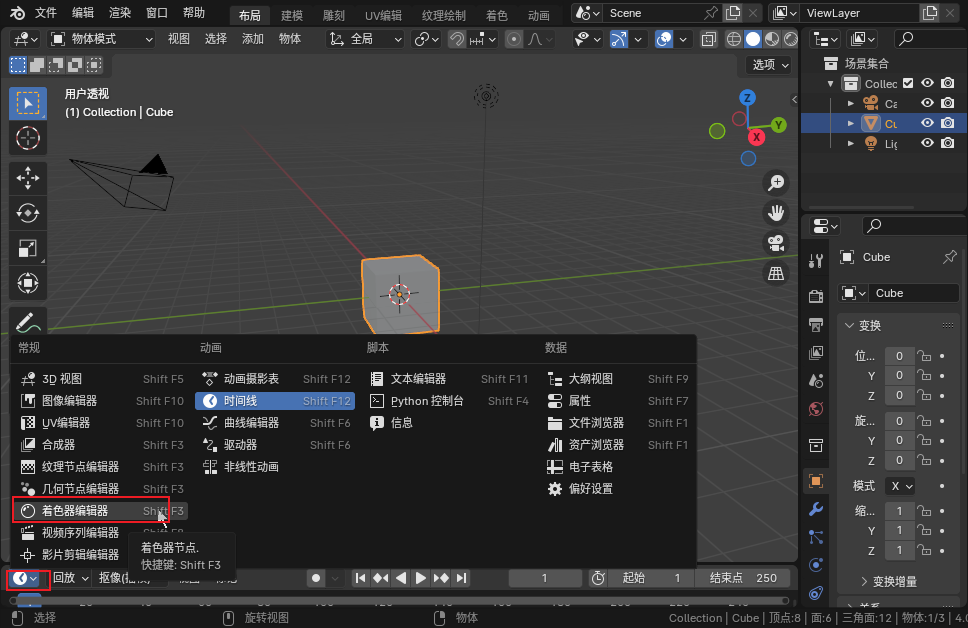Switch to orthographic view grid icon
Image resolution: width=968 pixels, height=628 pixels.
click(x=775, y=273)
